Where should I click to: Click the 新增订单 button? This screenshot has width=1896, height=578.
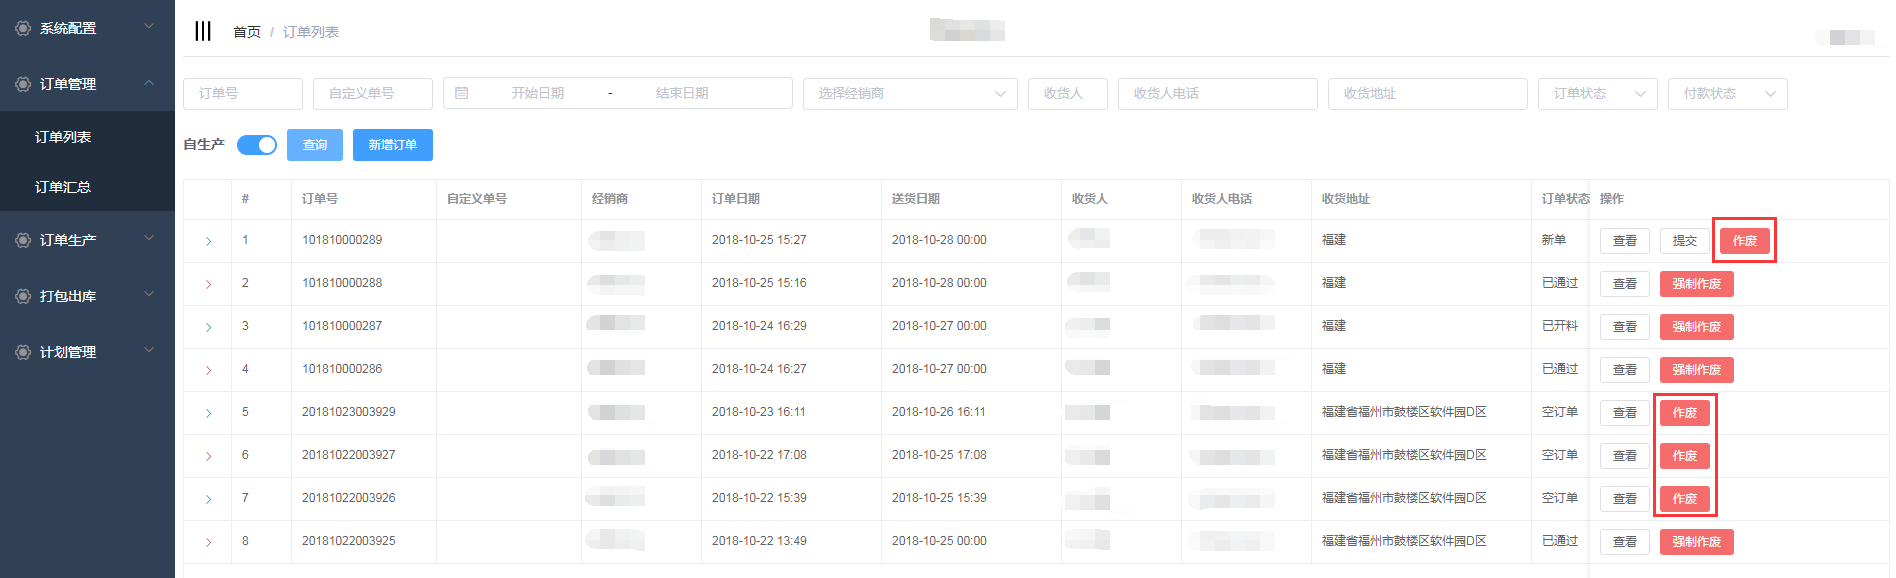pos(392,145)
